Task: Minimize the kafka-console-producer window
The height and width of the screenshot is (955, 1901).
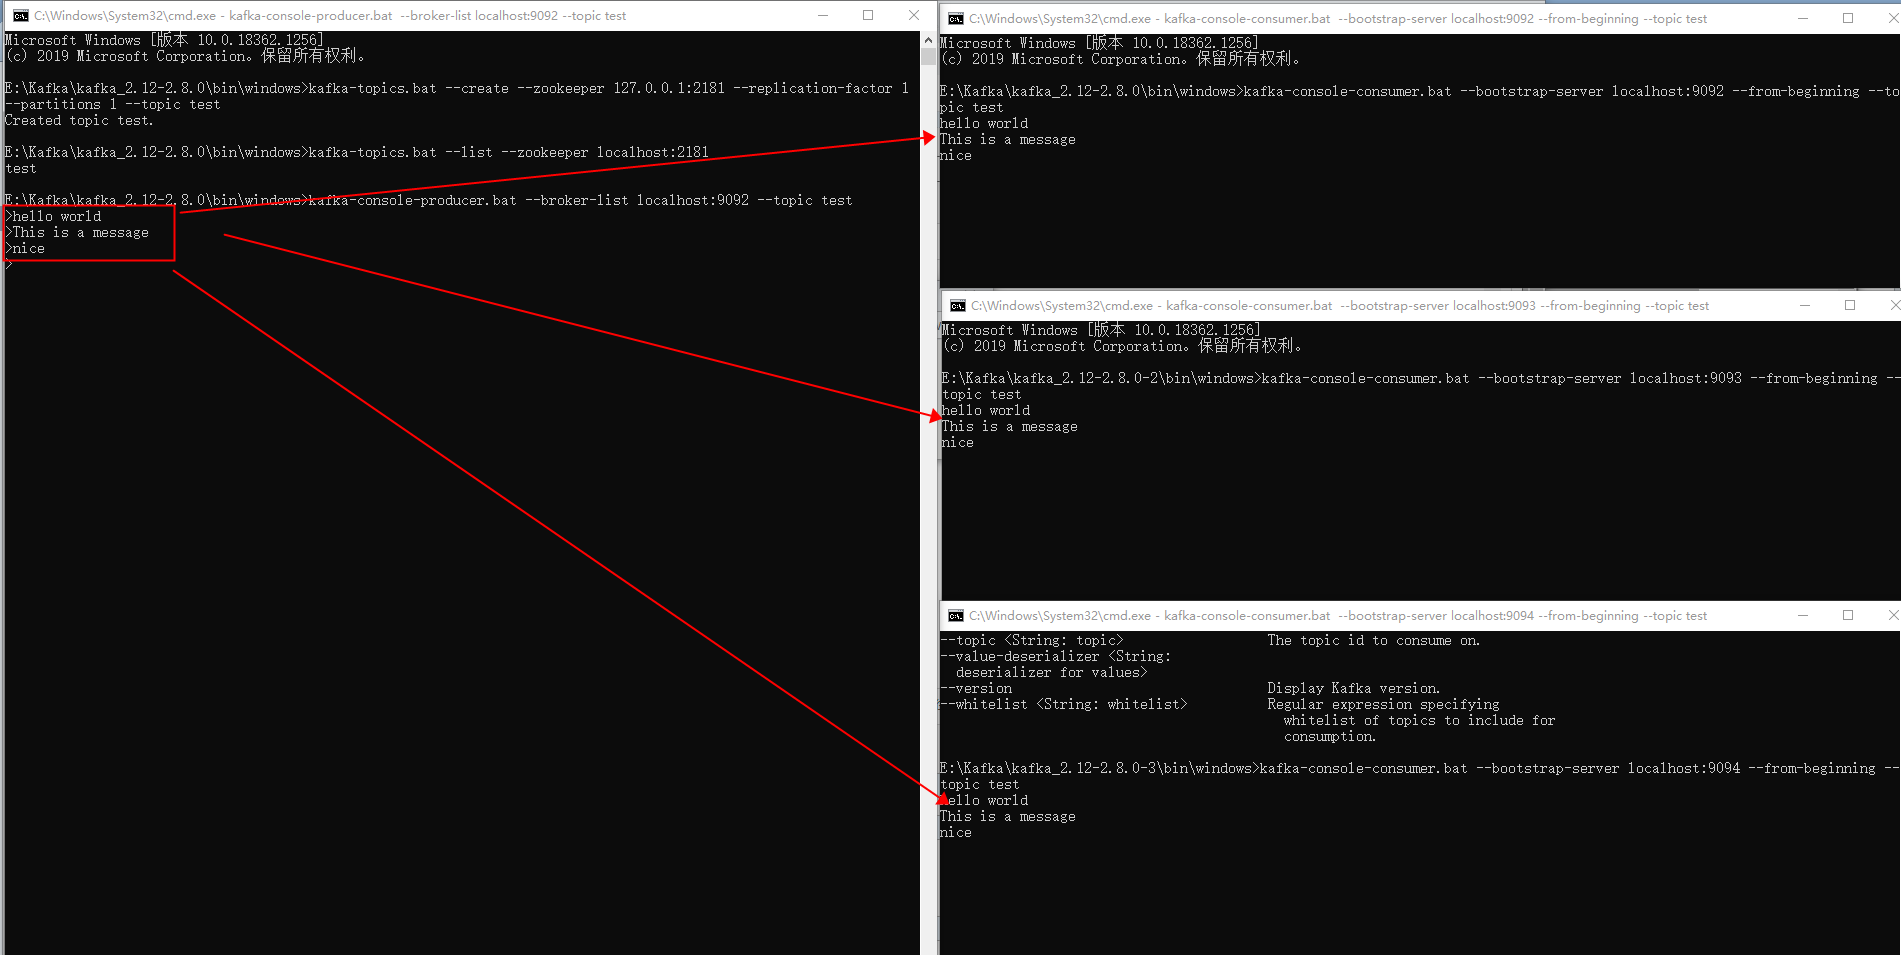Action: [x=823, y=15]
